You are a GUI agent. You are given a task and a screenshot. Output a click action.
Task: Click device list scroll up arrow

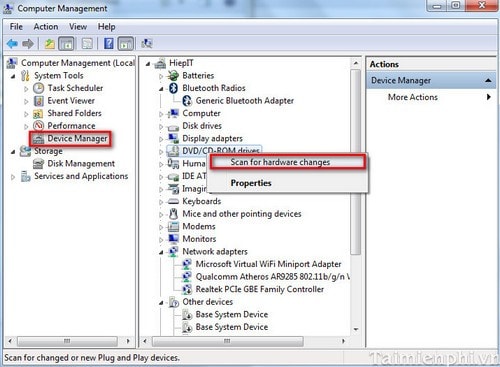pyautogui.click(x=356, y=63)
